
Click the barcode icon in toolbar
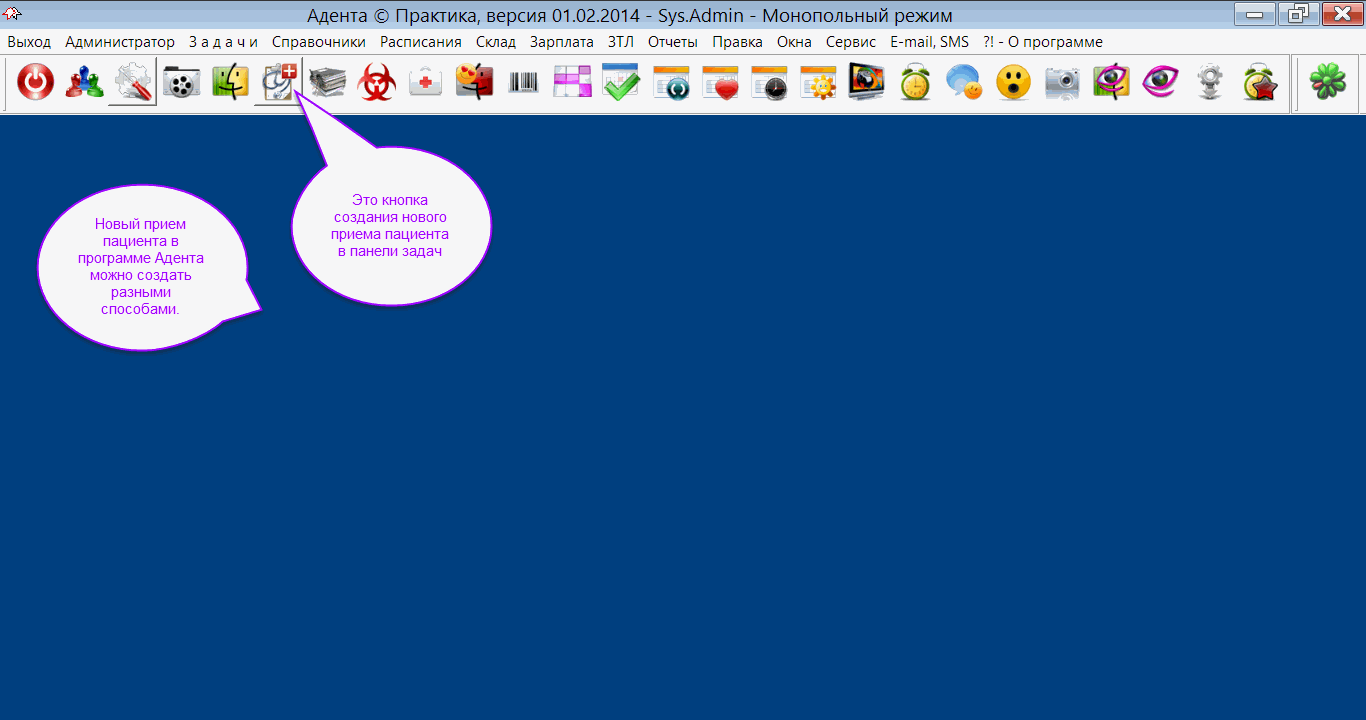click(523, 83)
